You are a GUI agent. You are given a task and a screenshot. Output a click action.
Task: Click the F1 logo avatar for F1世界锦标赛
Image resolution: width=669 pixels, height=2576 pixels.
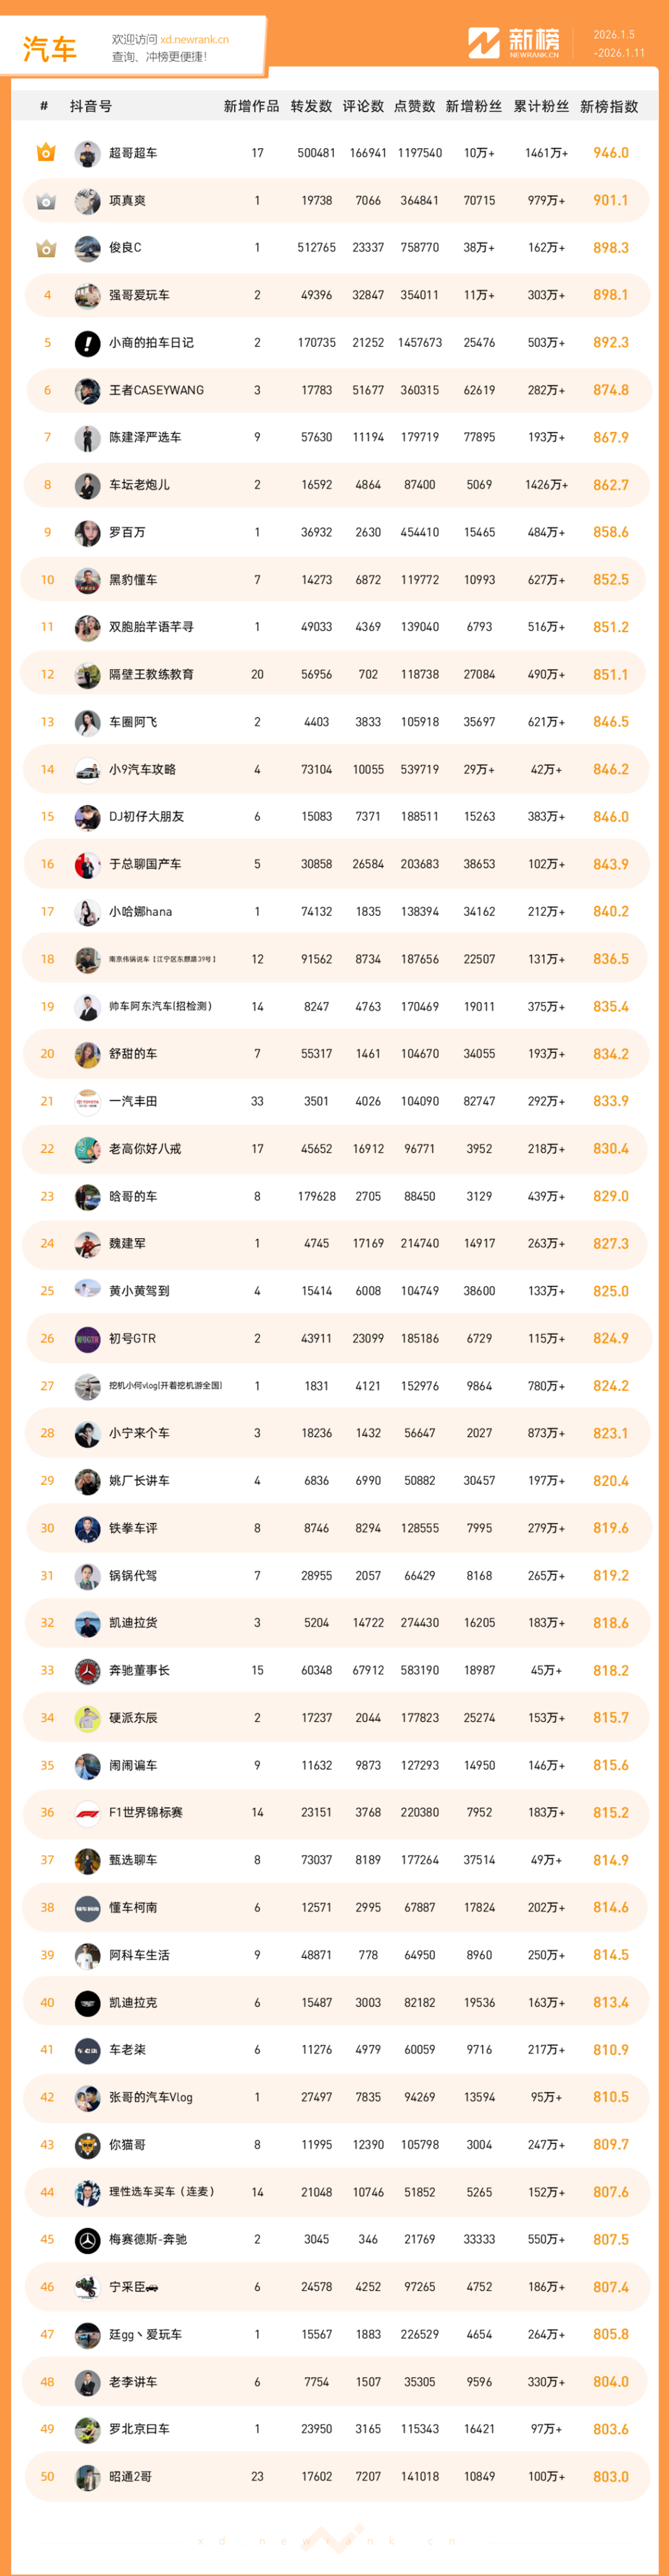(87, 1812)
